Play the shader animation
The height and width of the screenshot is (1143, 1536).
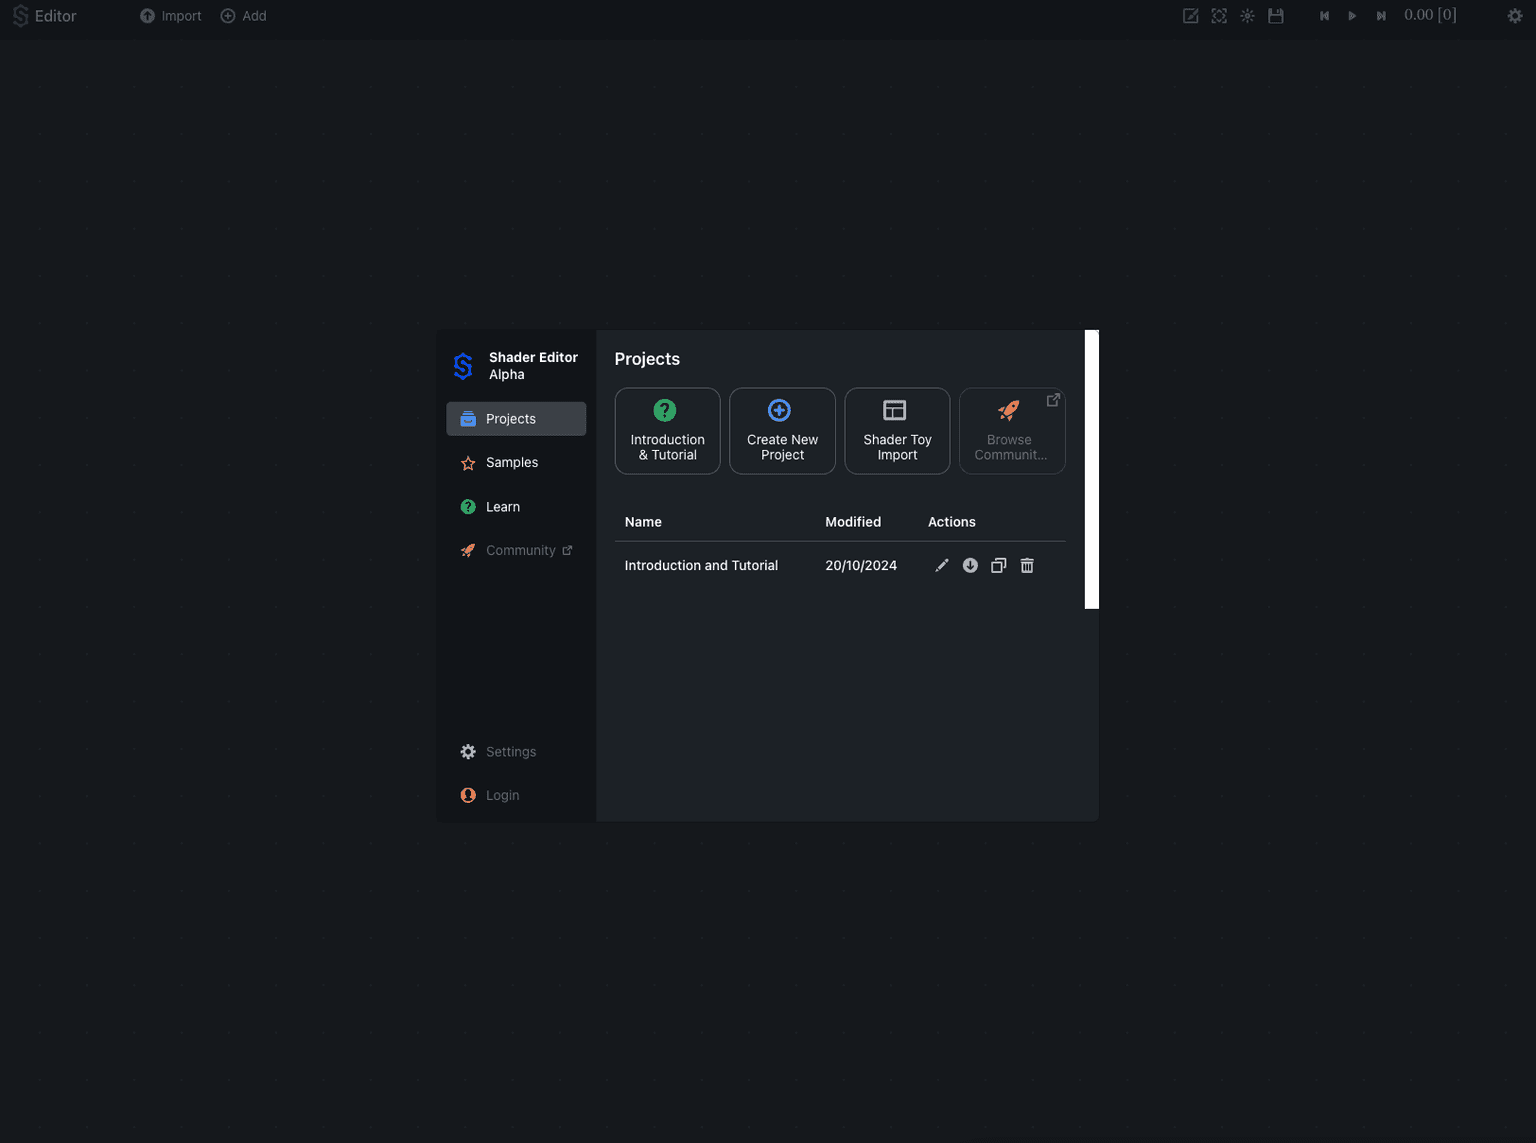click(x=1352, y=15)
